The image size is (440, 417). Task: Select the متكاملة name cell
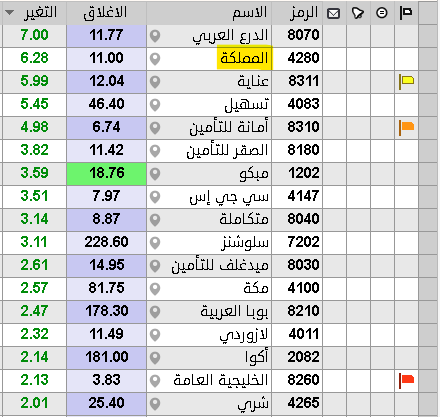tap(209, 220)
